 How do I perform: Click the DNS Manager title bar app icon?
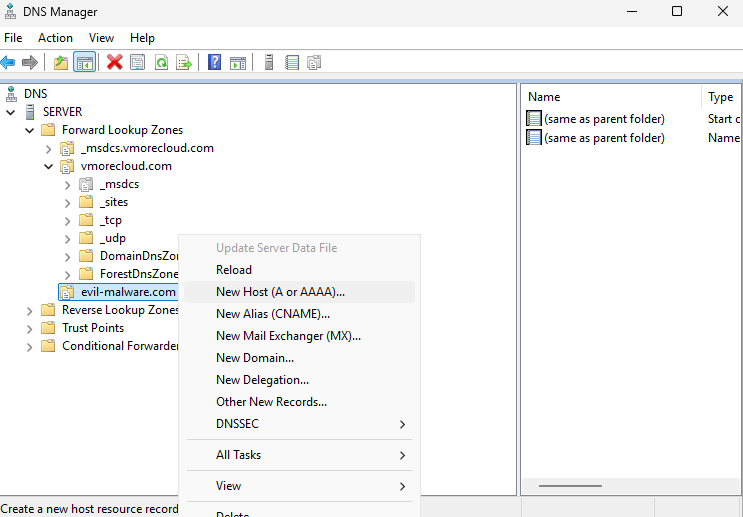10,11
